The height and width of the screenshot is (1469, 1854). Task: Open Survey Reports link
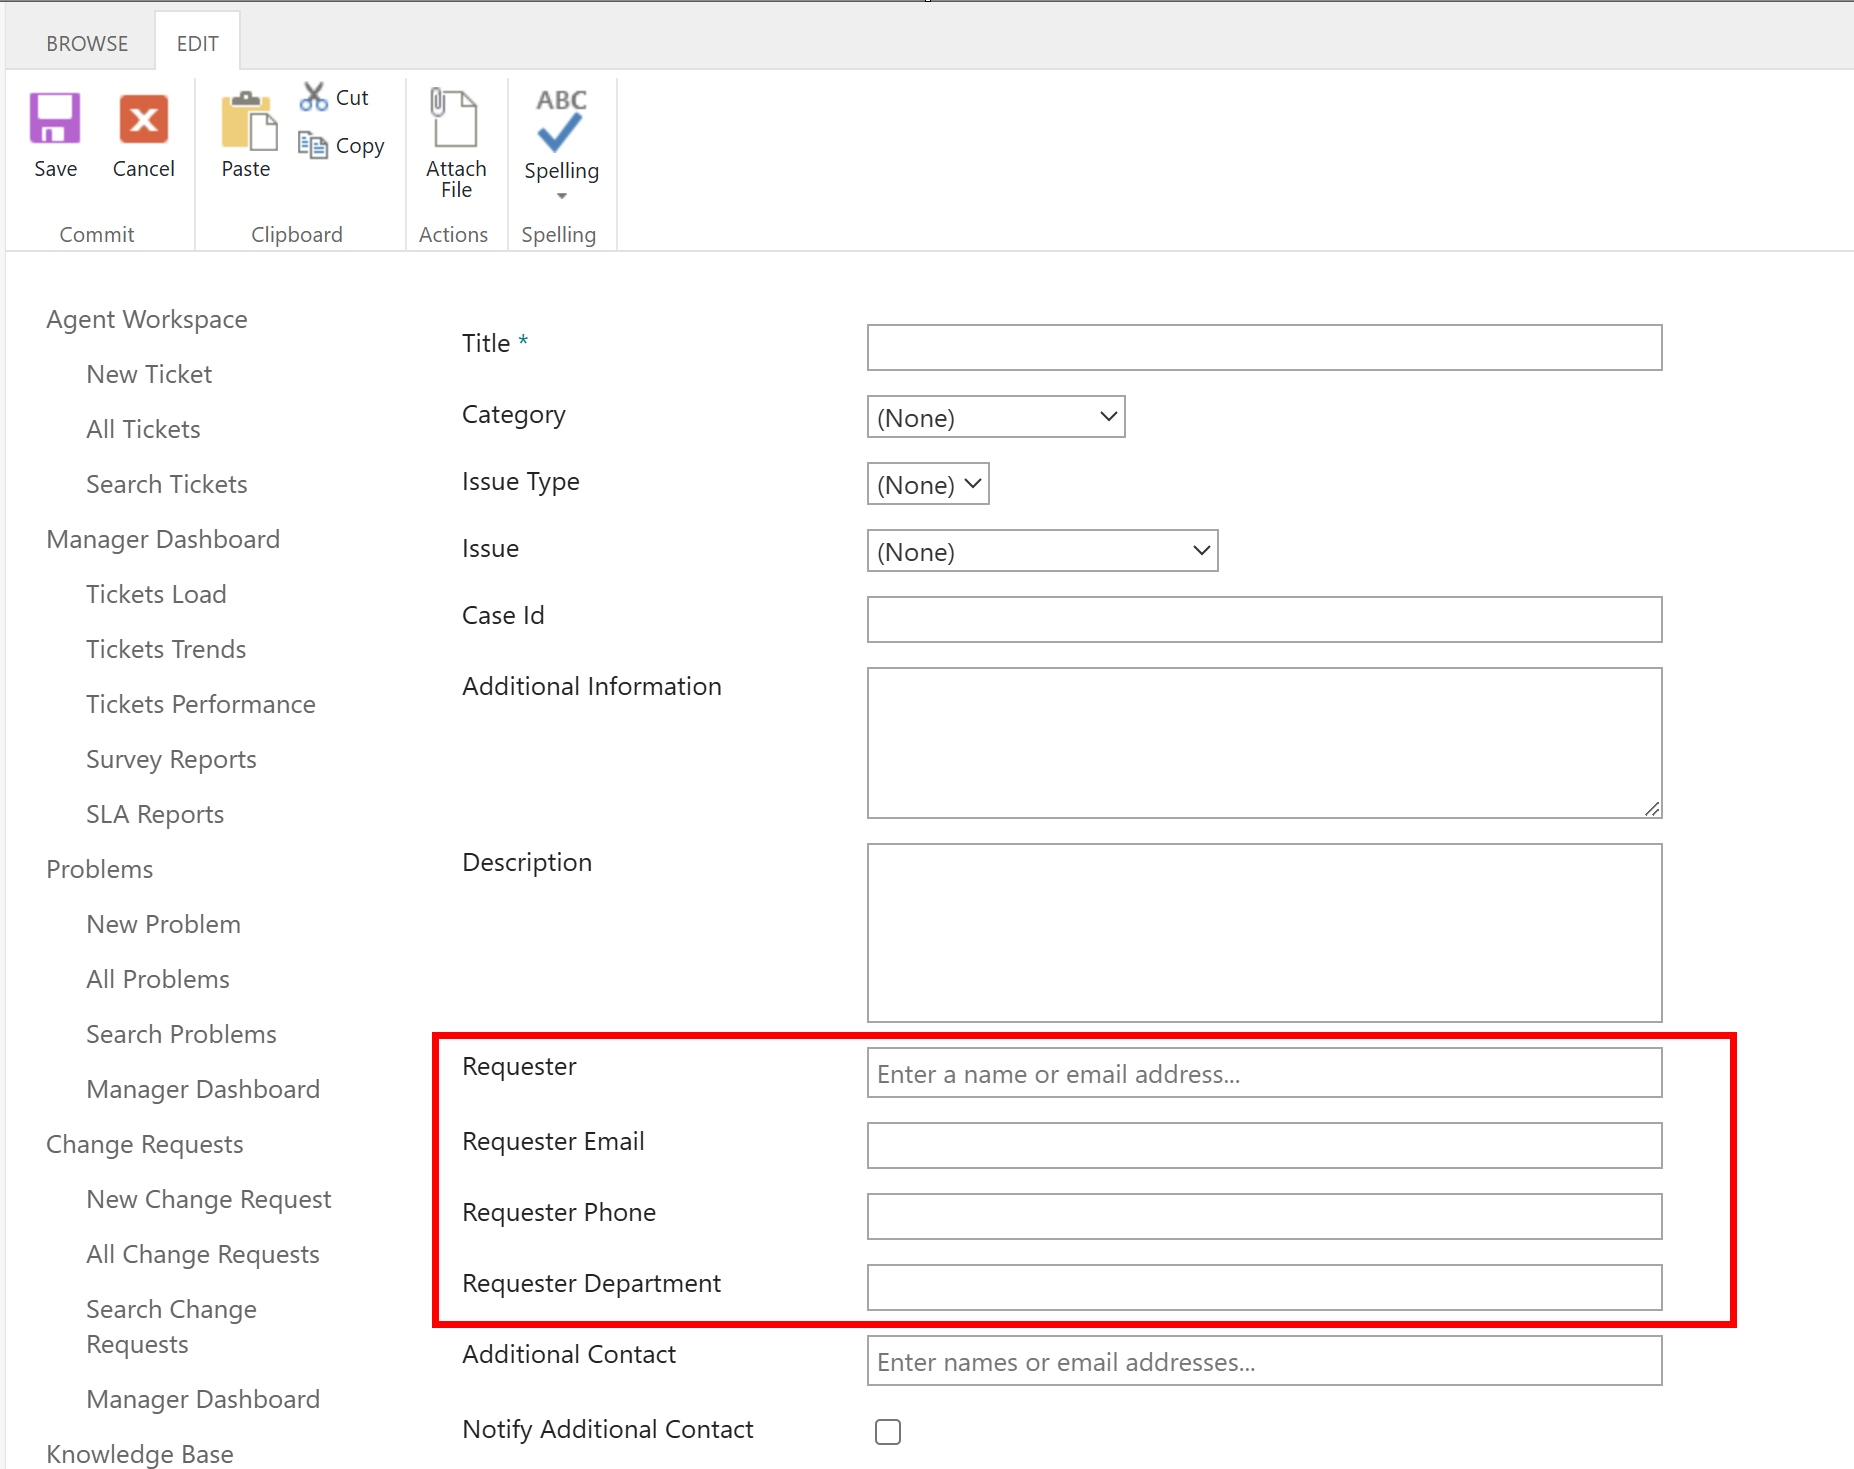coord(171,759)
